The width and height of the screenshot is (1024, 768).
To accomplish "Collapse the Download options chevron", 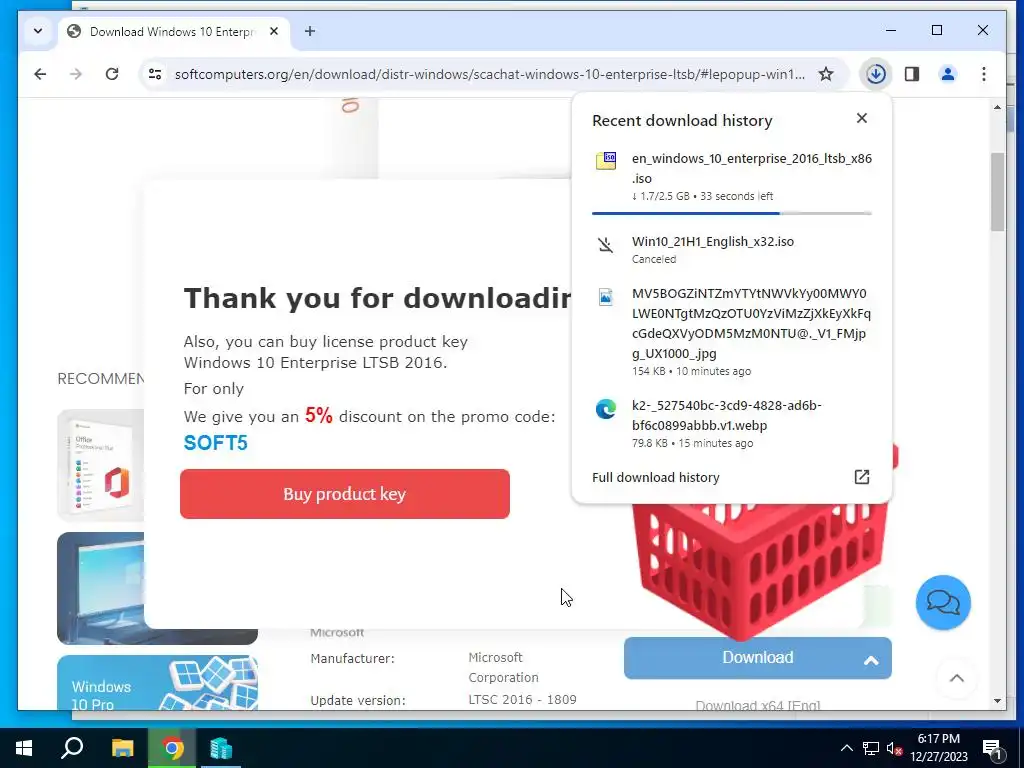I will click(x=871, y=660).
